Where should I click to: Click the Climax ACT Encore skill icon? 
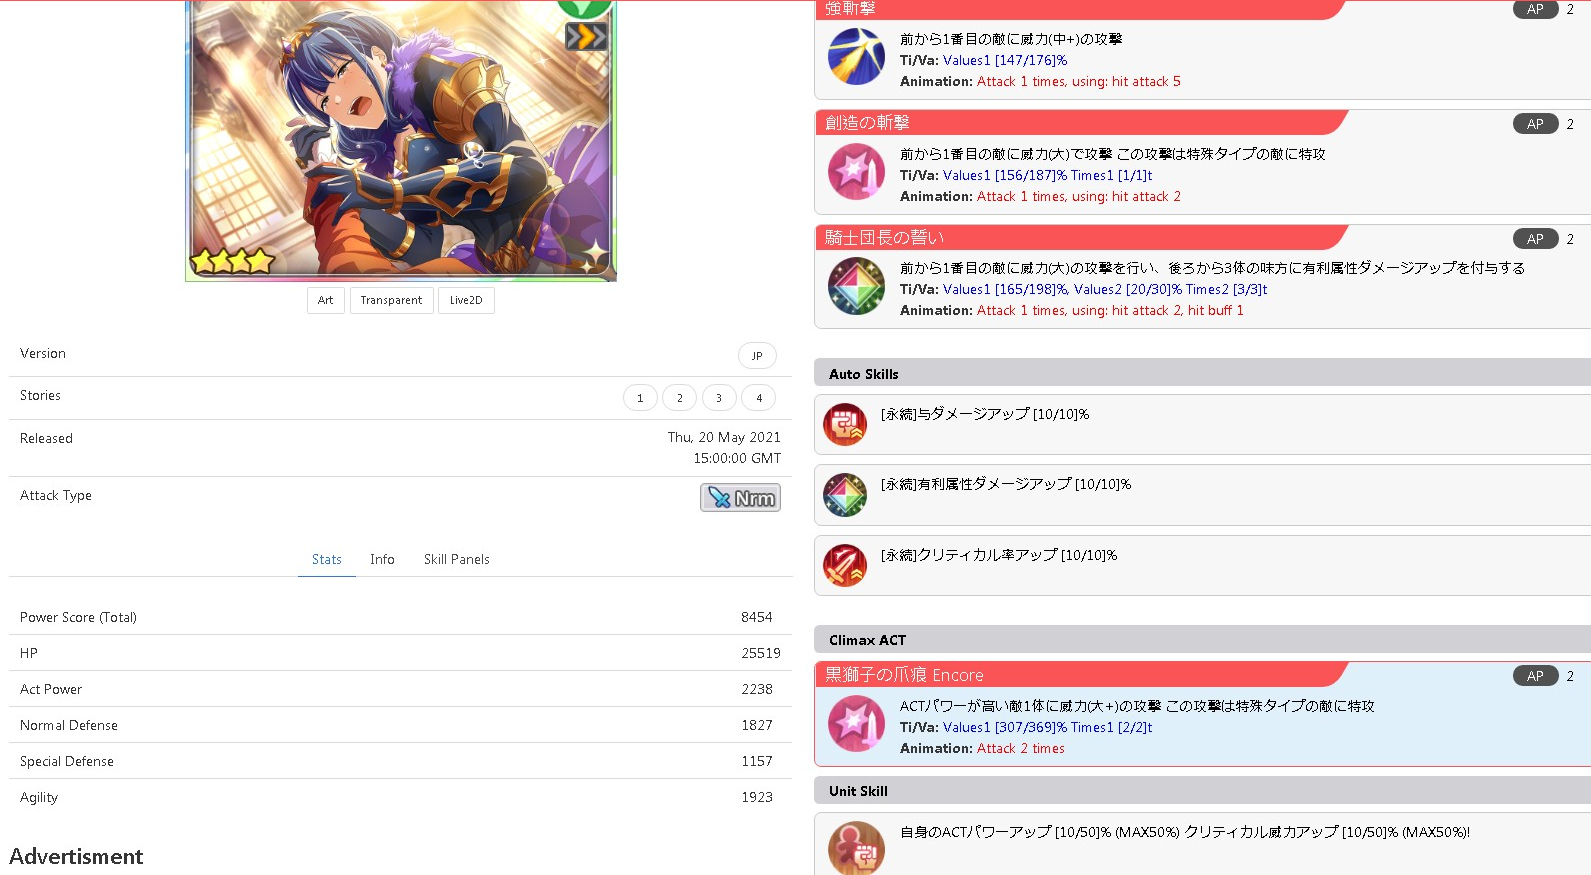[x=856, y=723]
